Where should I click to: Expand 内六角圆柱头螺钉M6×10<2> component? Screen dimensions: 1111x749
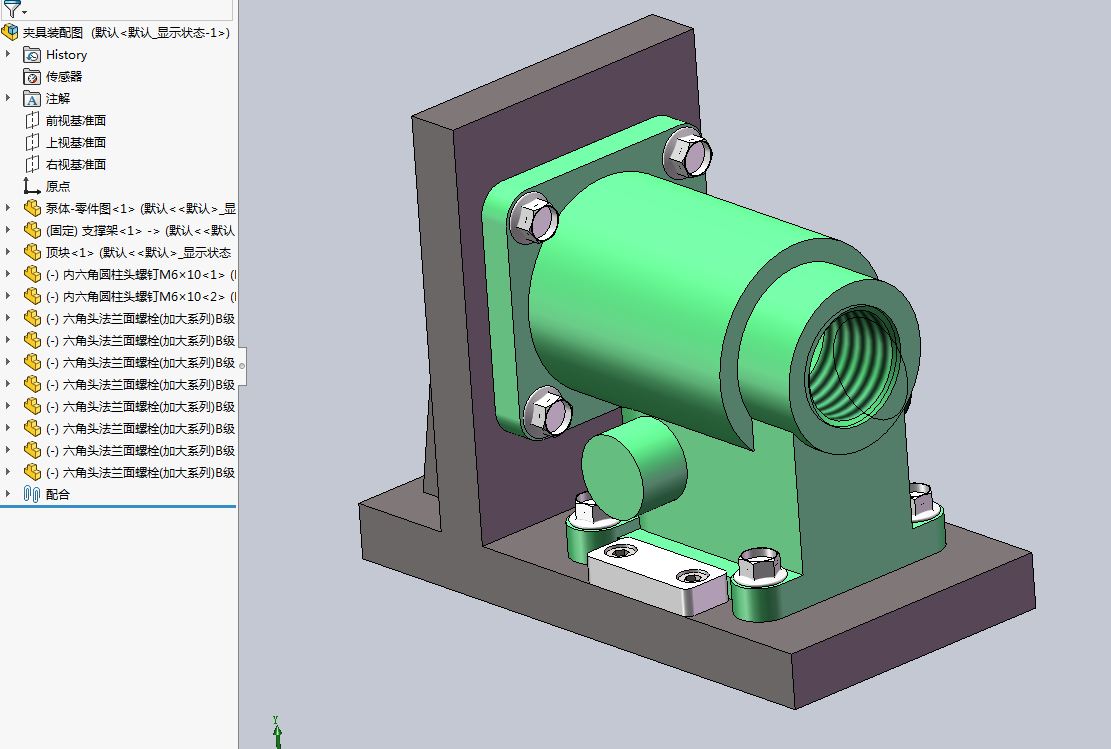click(8, 295)
